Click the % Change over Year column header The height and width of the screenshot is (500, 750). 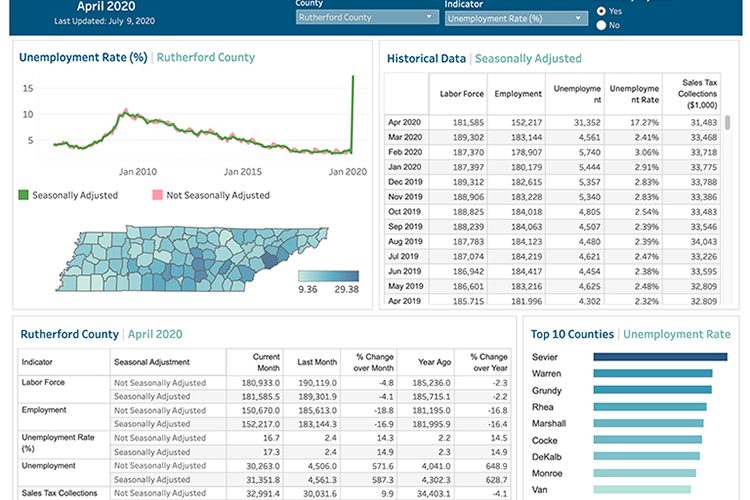tap(487, 361)
